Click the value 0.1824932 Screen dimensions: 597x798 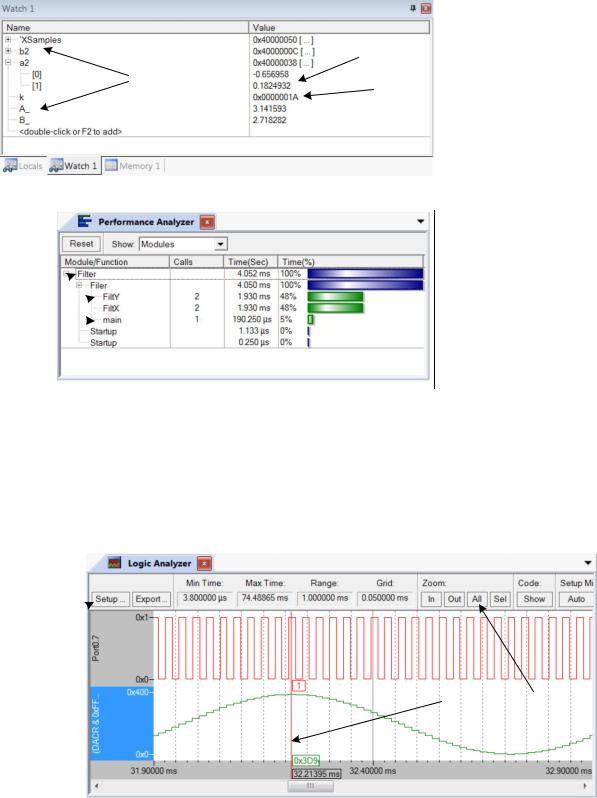point(272,86)
